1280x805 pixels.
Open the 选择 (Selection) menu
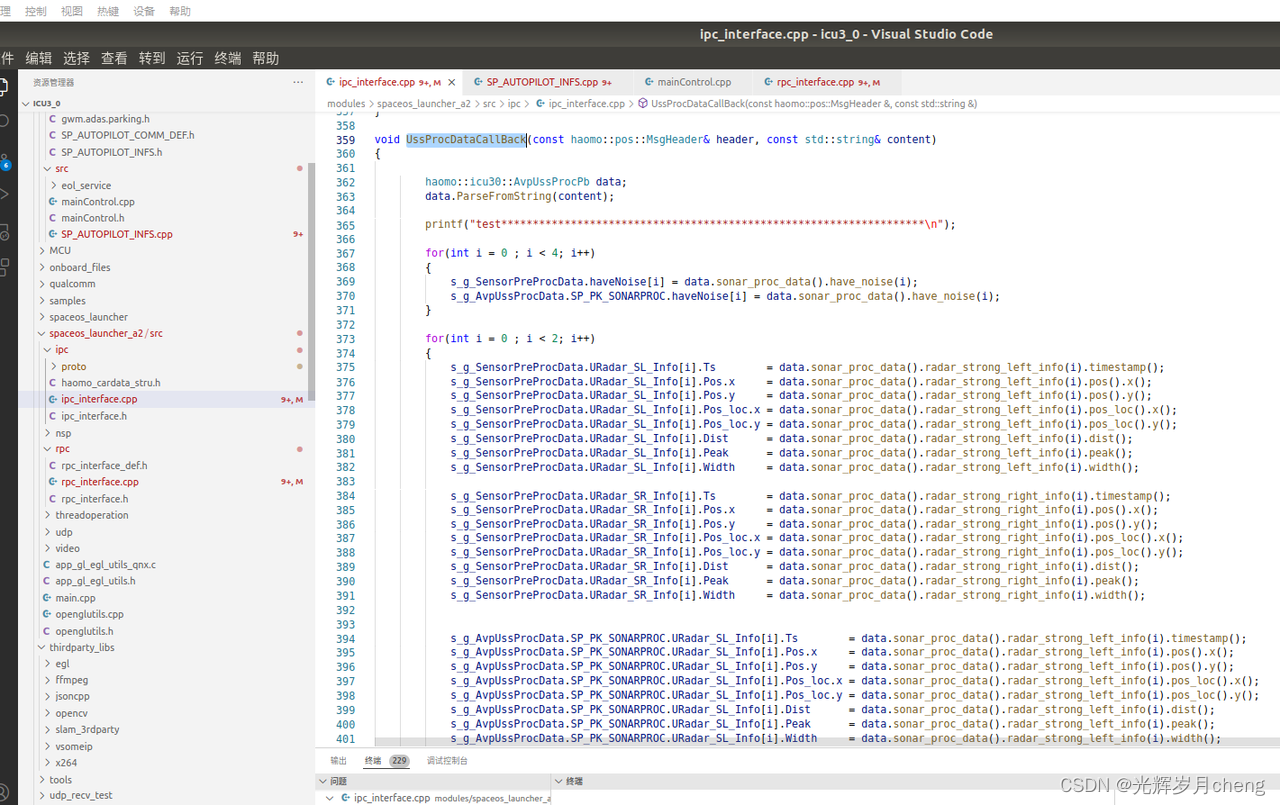pos(76,58)
